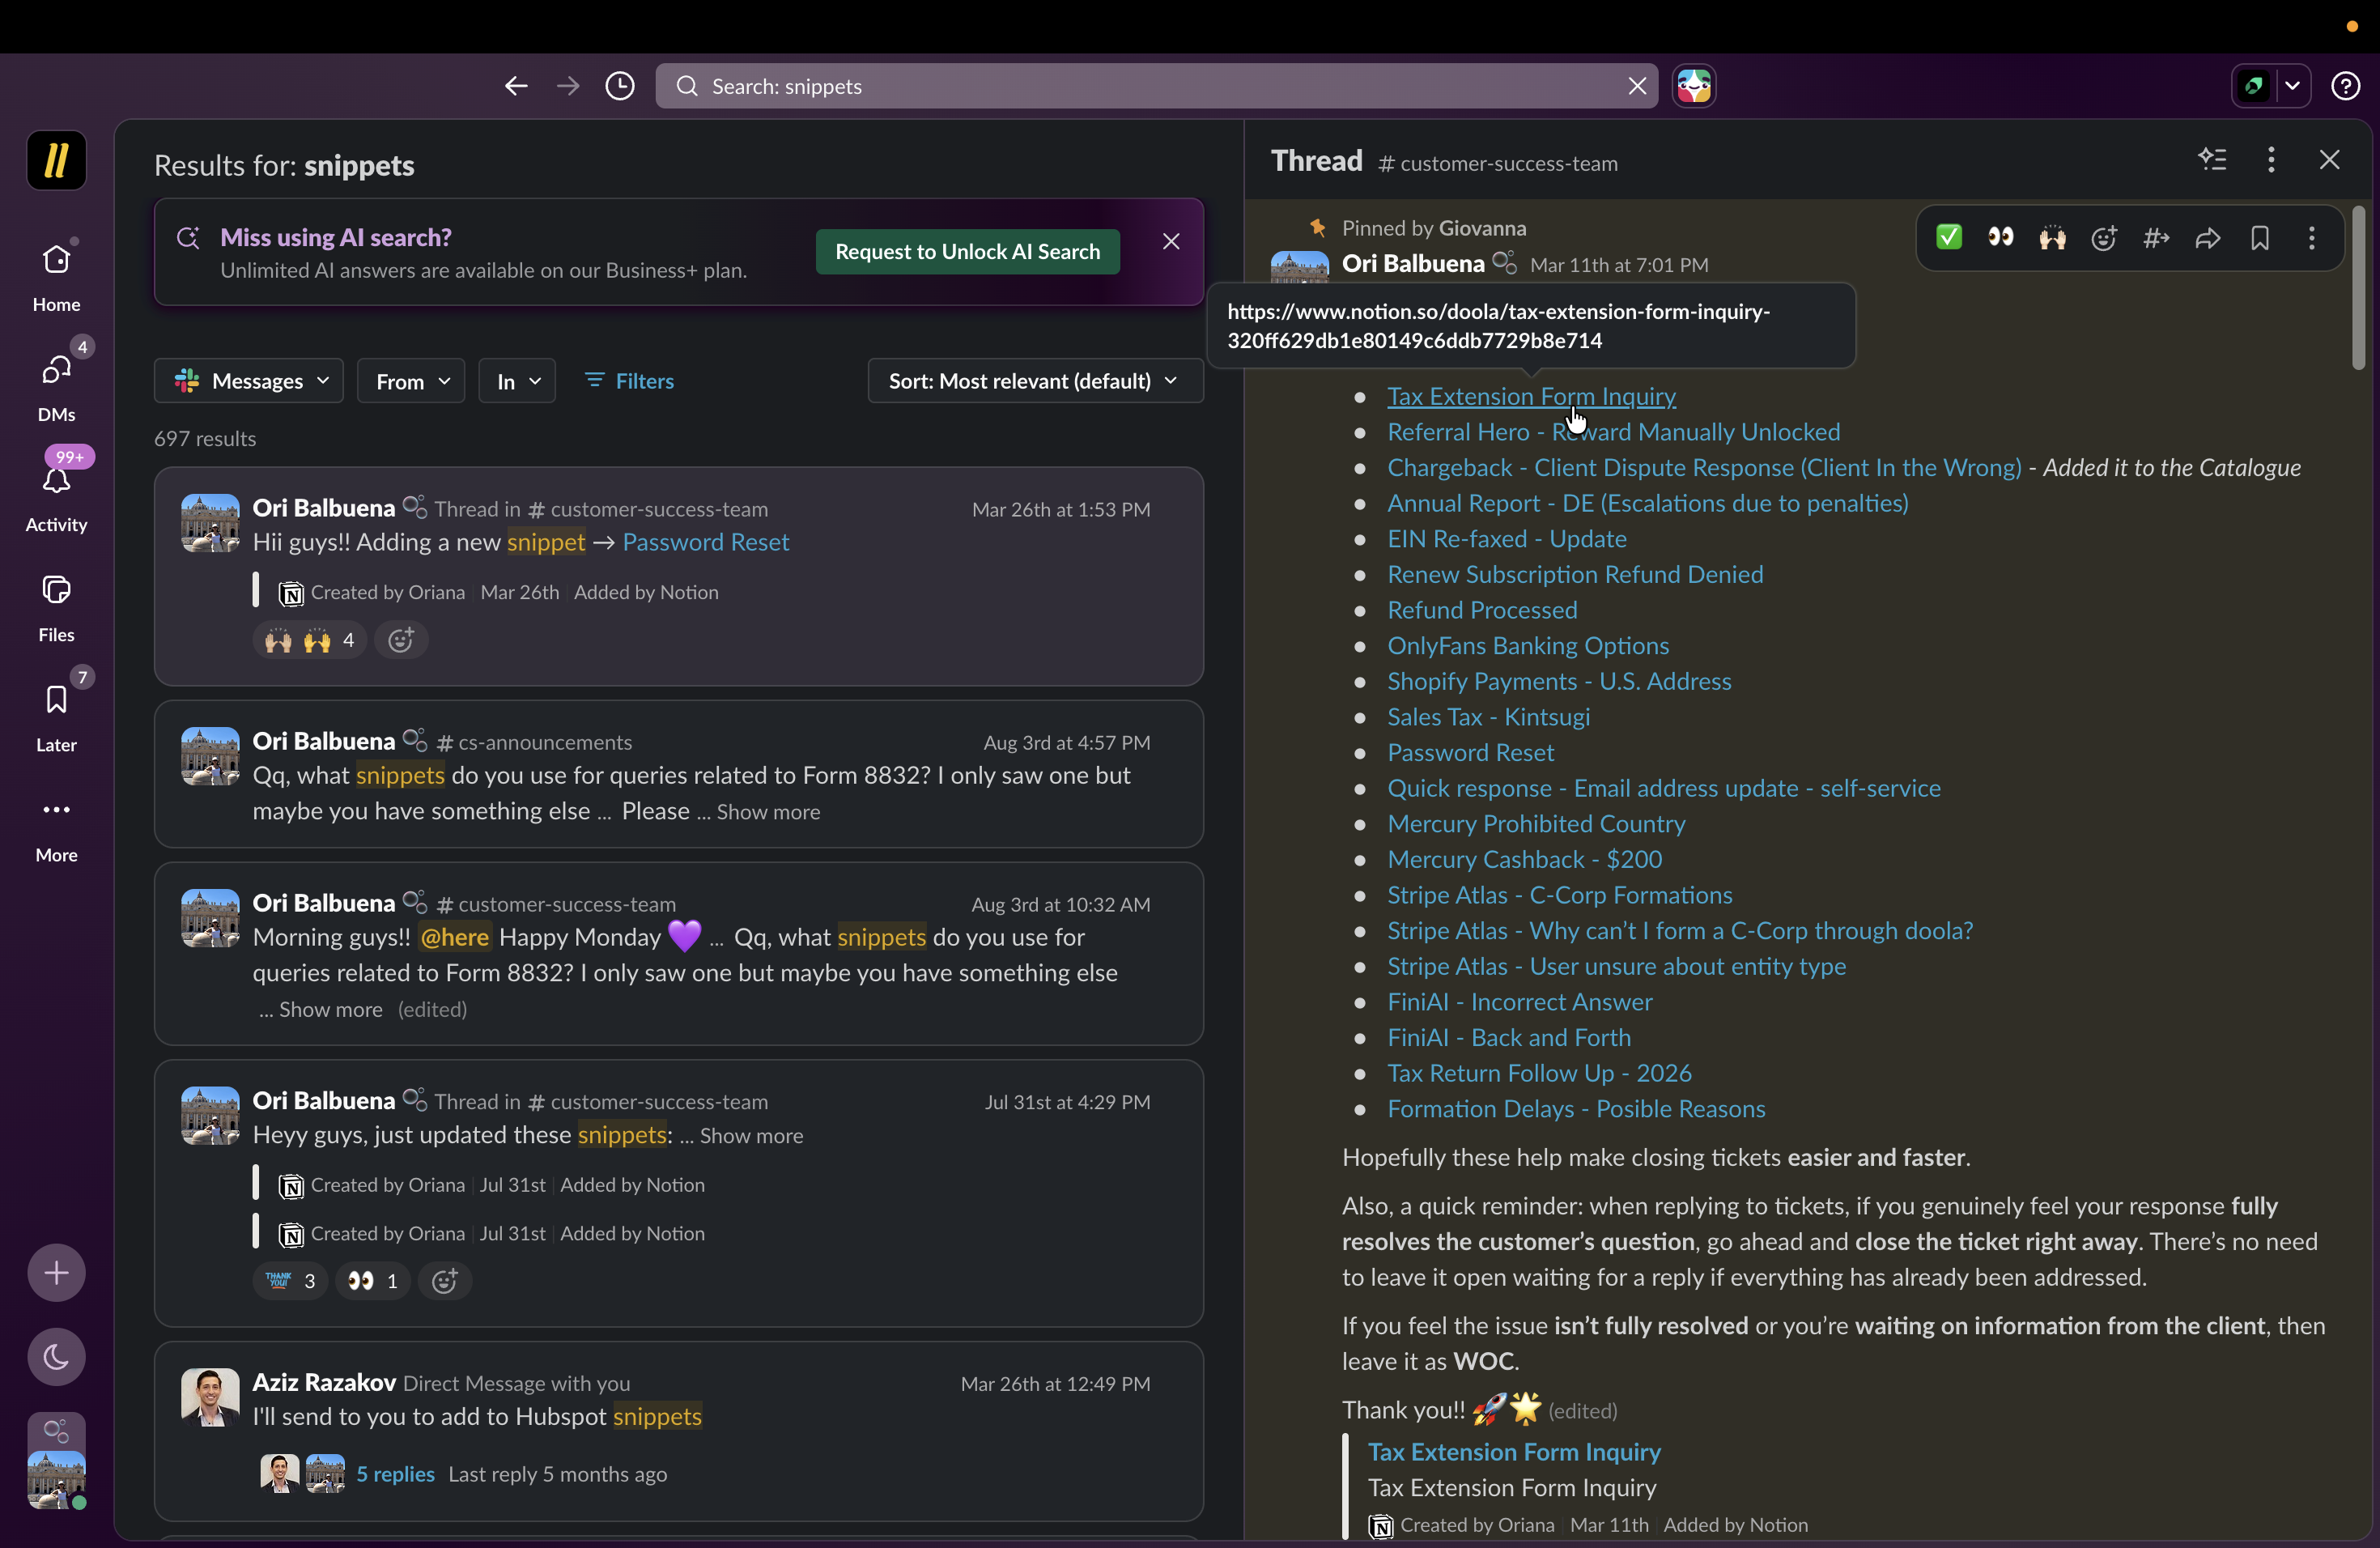Save the message for later with bookmark
Screen dimensions: 2380x1548
(2260, 237)
